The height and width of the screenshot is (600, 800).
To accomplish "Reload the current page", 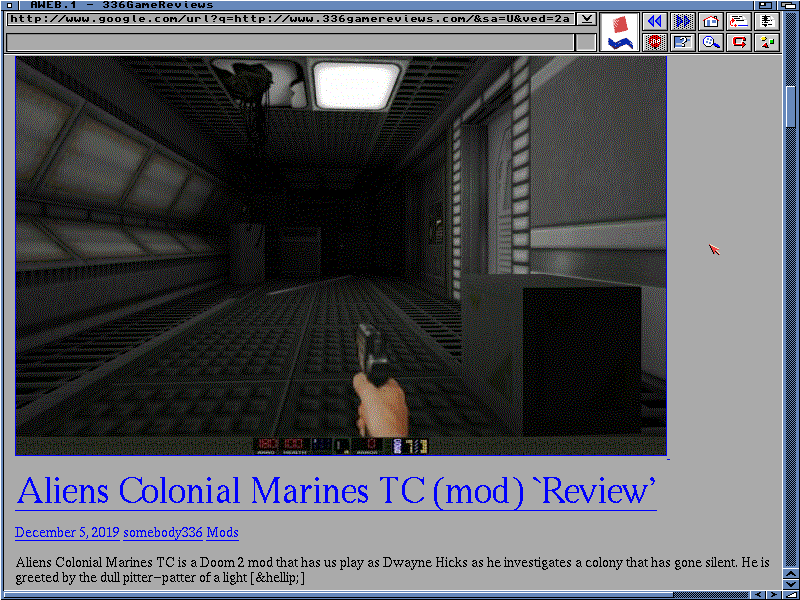I will (x=740, y=42).
